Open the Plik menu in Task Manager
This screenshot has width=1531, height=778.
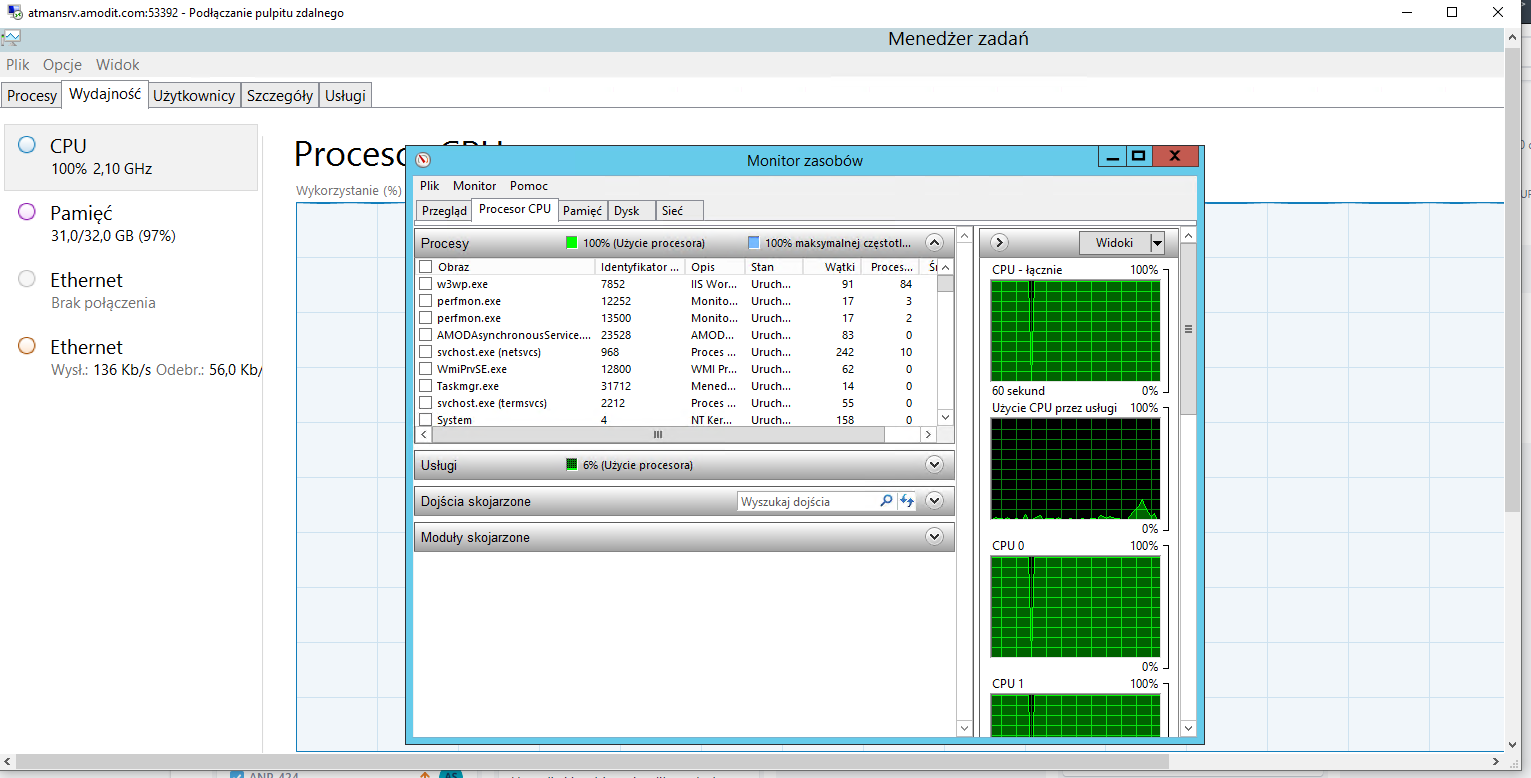pos(18,64)
